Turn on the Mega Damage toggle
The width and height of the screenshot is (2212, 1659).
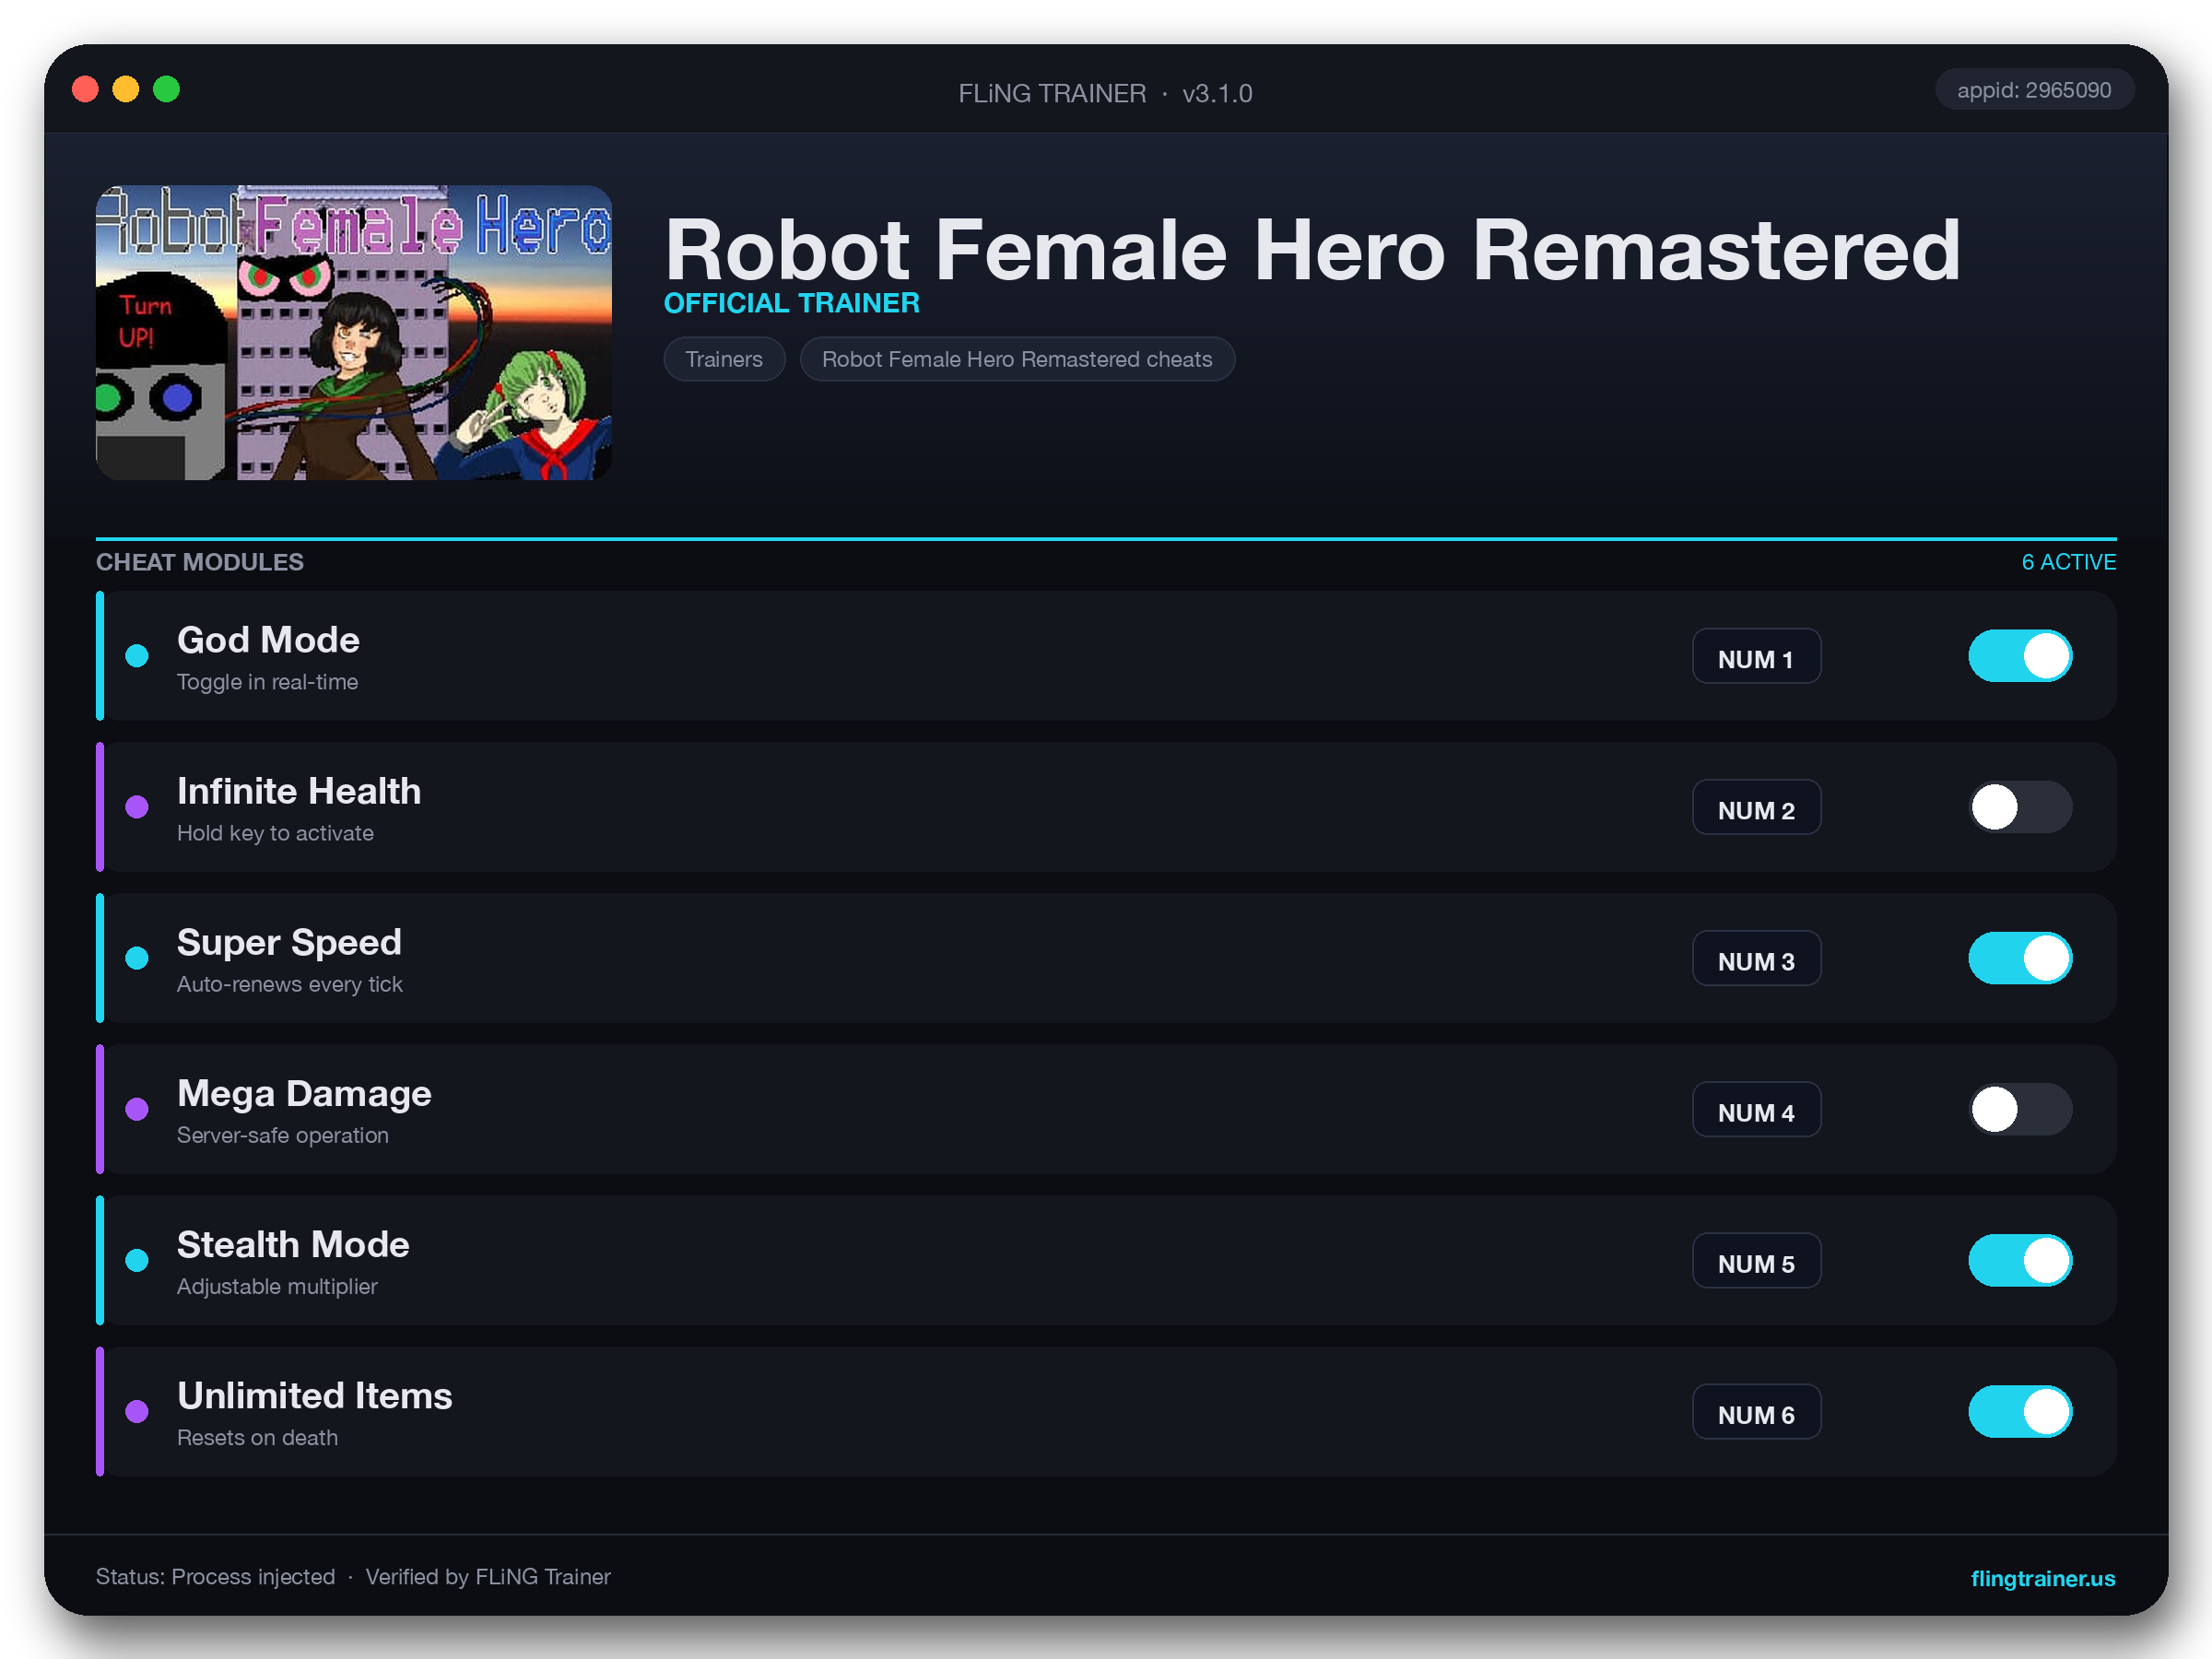click(x=2020, y=1109)
